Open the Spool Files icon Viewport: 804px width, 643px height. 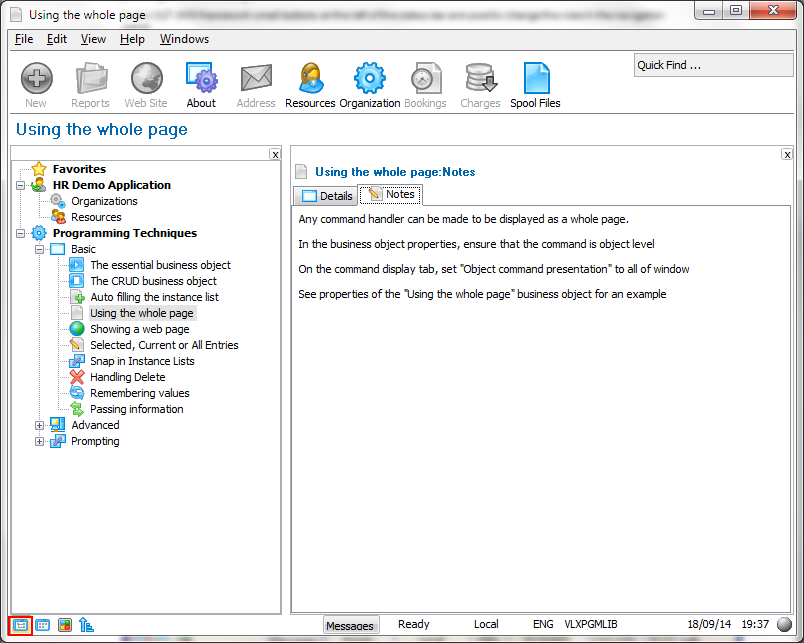(536, 79)
